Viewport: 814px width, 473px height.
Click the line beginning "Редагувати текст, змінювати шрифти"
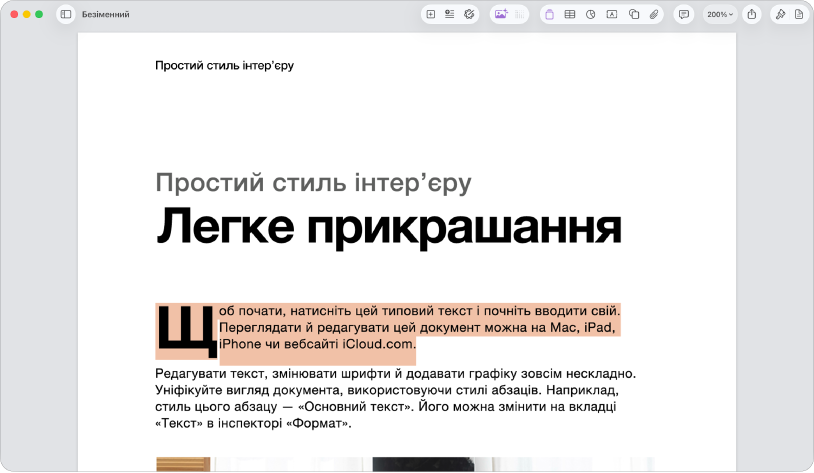(x=396, y=374)
